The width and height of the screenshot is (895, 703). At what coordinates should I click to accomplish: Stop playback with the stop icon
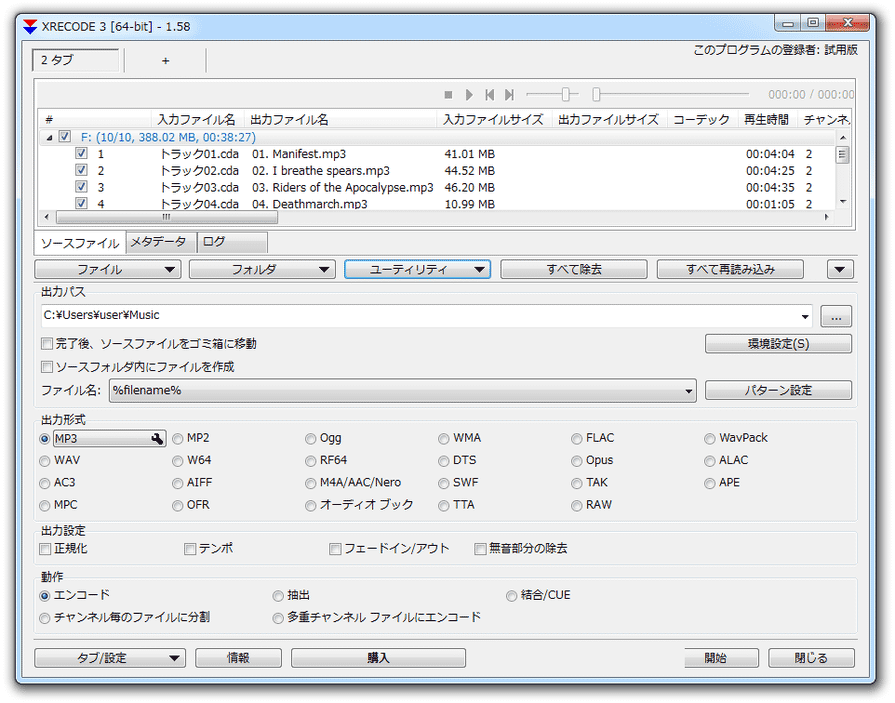[448, 95]
